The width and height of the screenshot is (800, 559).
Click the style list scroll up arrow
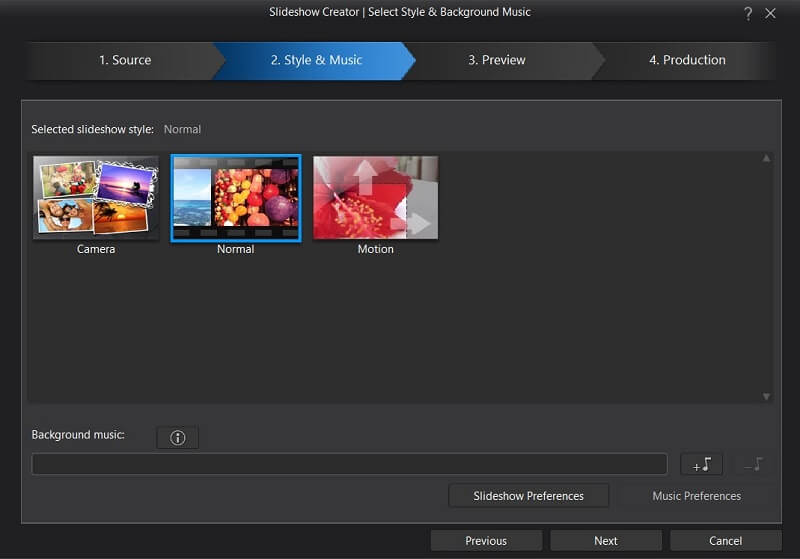(x=766, y=159)
